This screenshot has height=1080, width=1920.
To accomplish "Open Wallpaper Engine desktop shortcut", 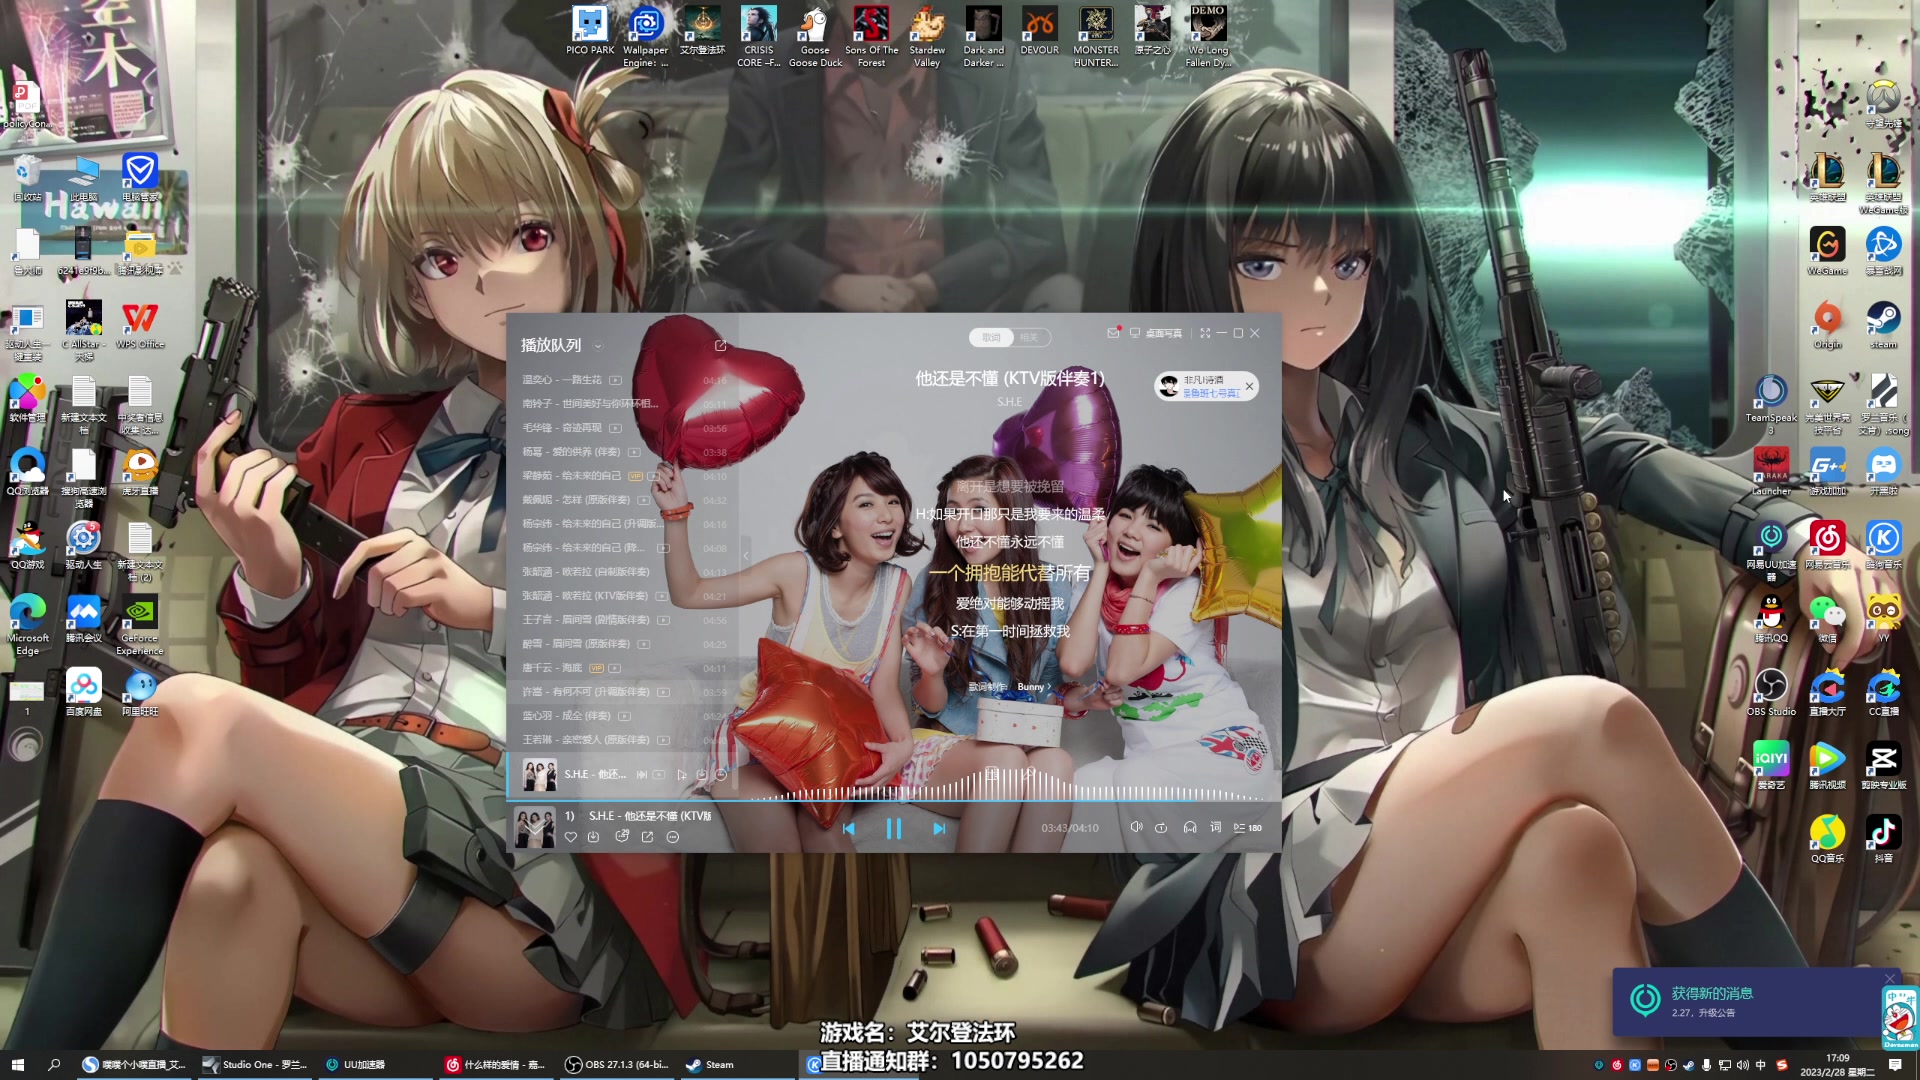I will (x=645, y=36).
